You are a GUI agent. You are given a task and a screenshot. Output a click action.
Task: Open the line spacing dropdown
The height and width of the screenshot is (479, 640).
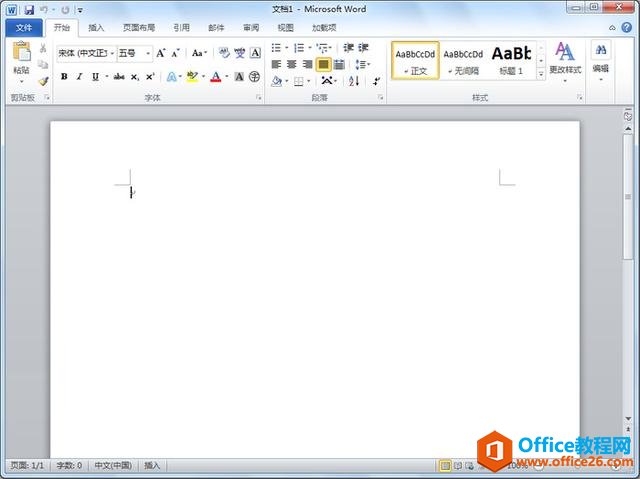(362, 64)
